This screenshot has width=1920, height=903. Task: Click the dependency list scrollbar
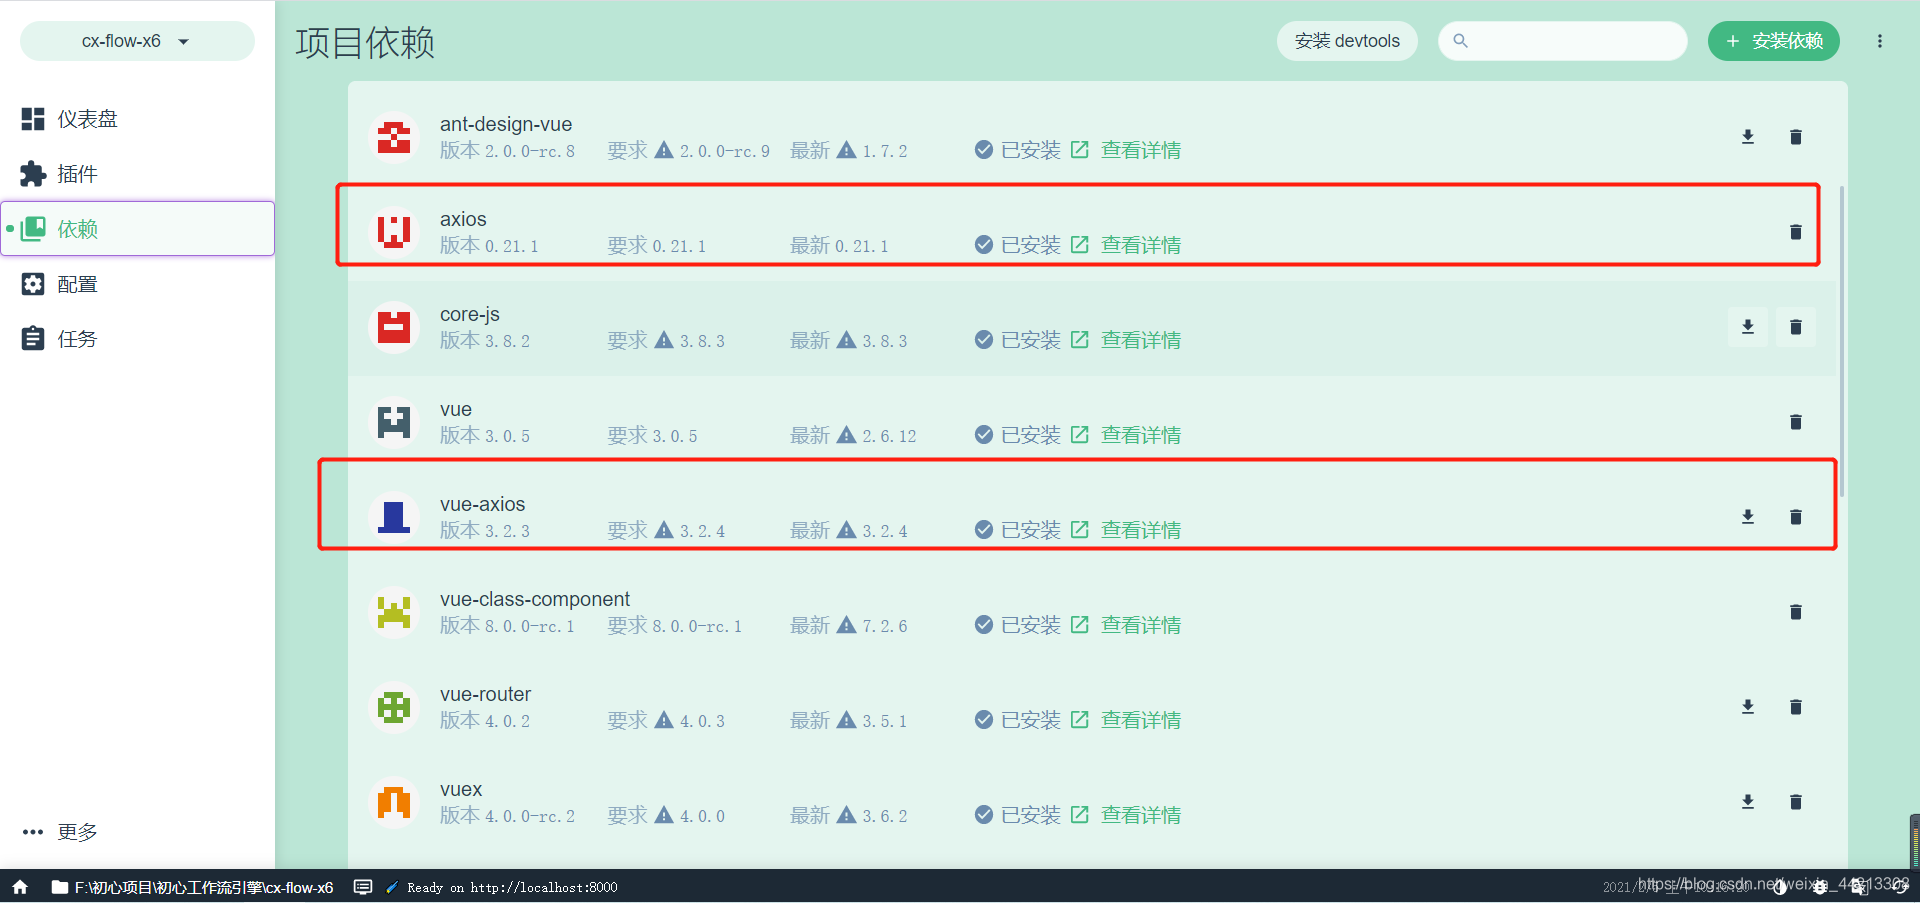pyautogui.click(x=1842, y=341)
